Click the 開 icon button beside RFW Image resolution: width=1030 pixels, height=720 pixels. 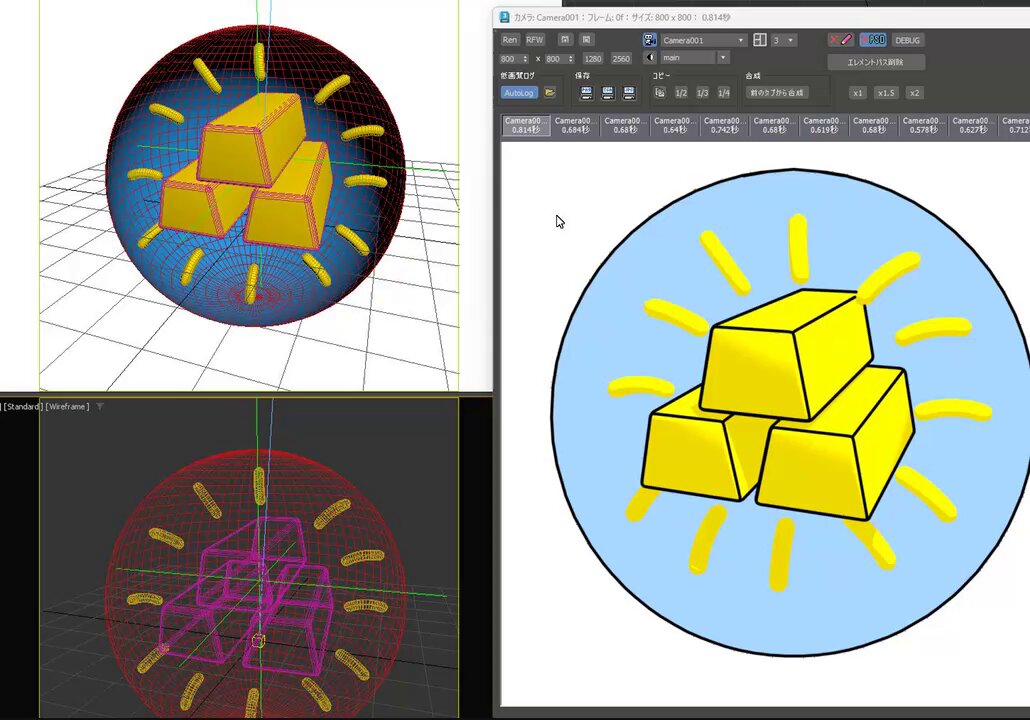tap(566, 39)
